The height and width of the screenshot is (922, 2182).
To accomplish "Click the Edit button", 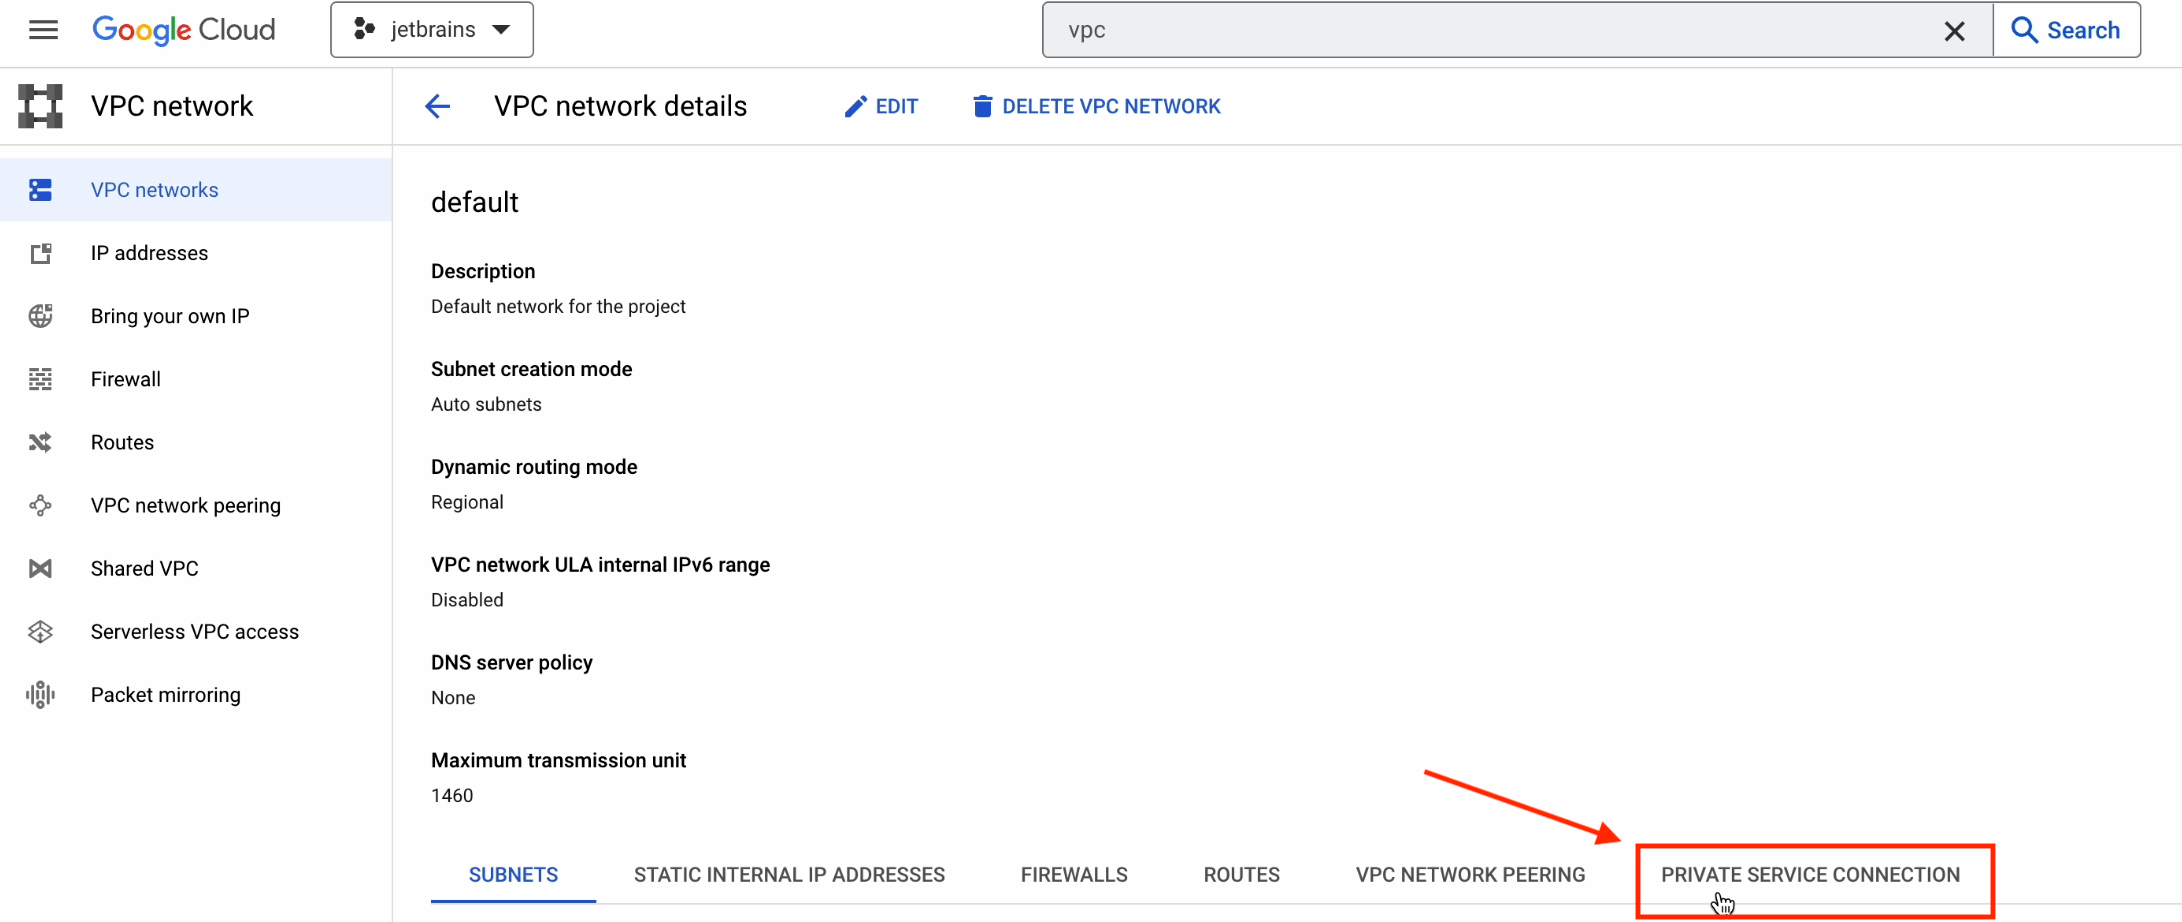I will click(881, 106).
